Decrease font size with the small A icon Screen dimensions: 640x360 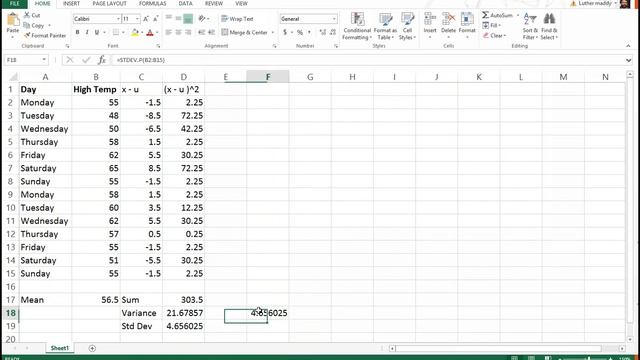click(x=156, y=19)
